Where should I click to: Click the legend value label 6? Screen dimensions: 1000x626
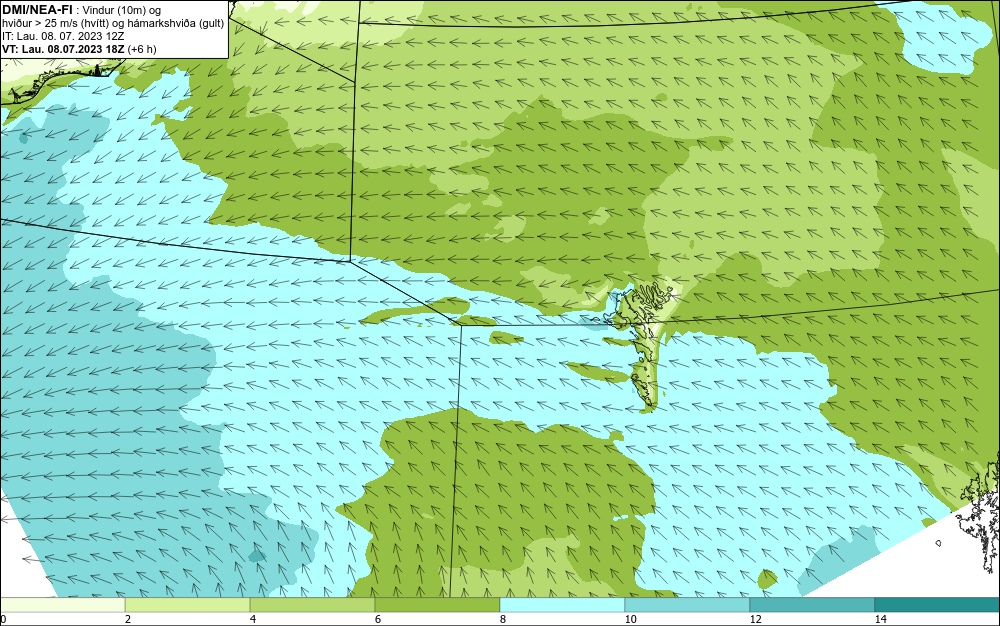[x=378, y=619]
